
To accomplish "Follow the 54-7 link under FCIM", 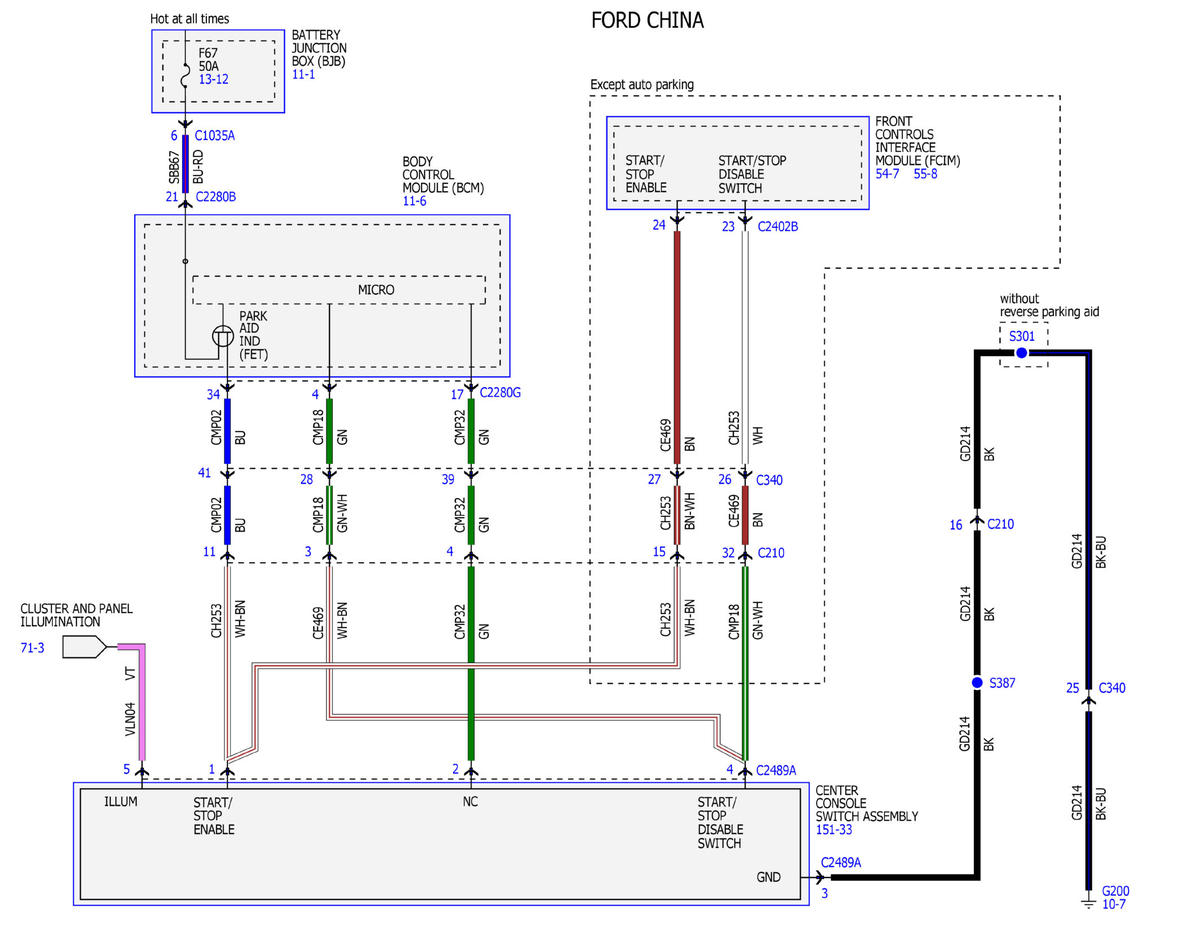I will click(x=888, y=173).
